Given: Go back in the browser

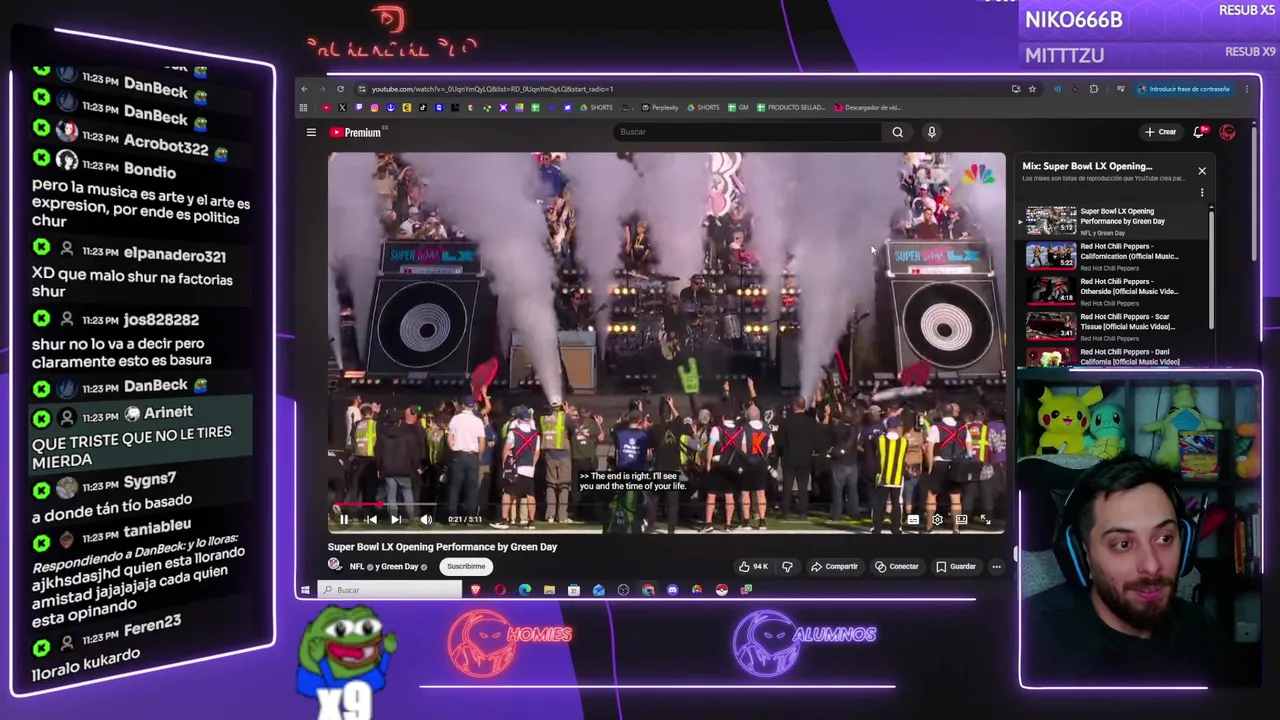Looking at the screenshot, I should (304, 89).
